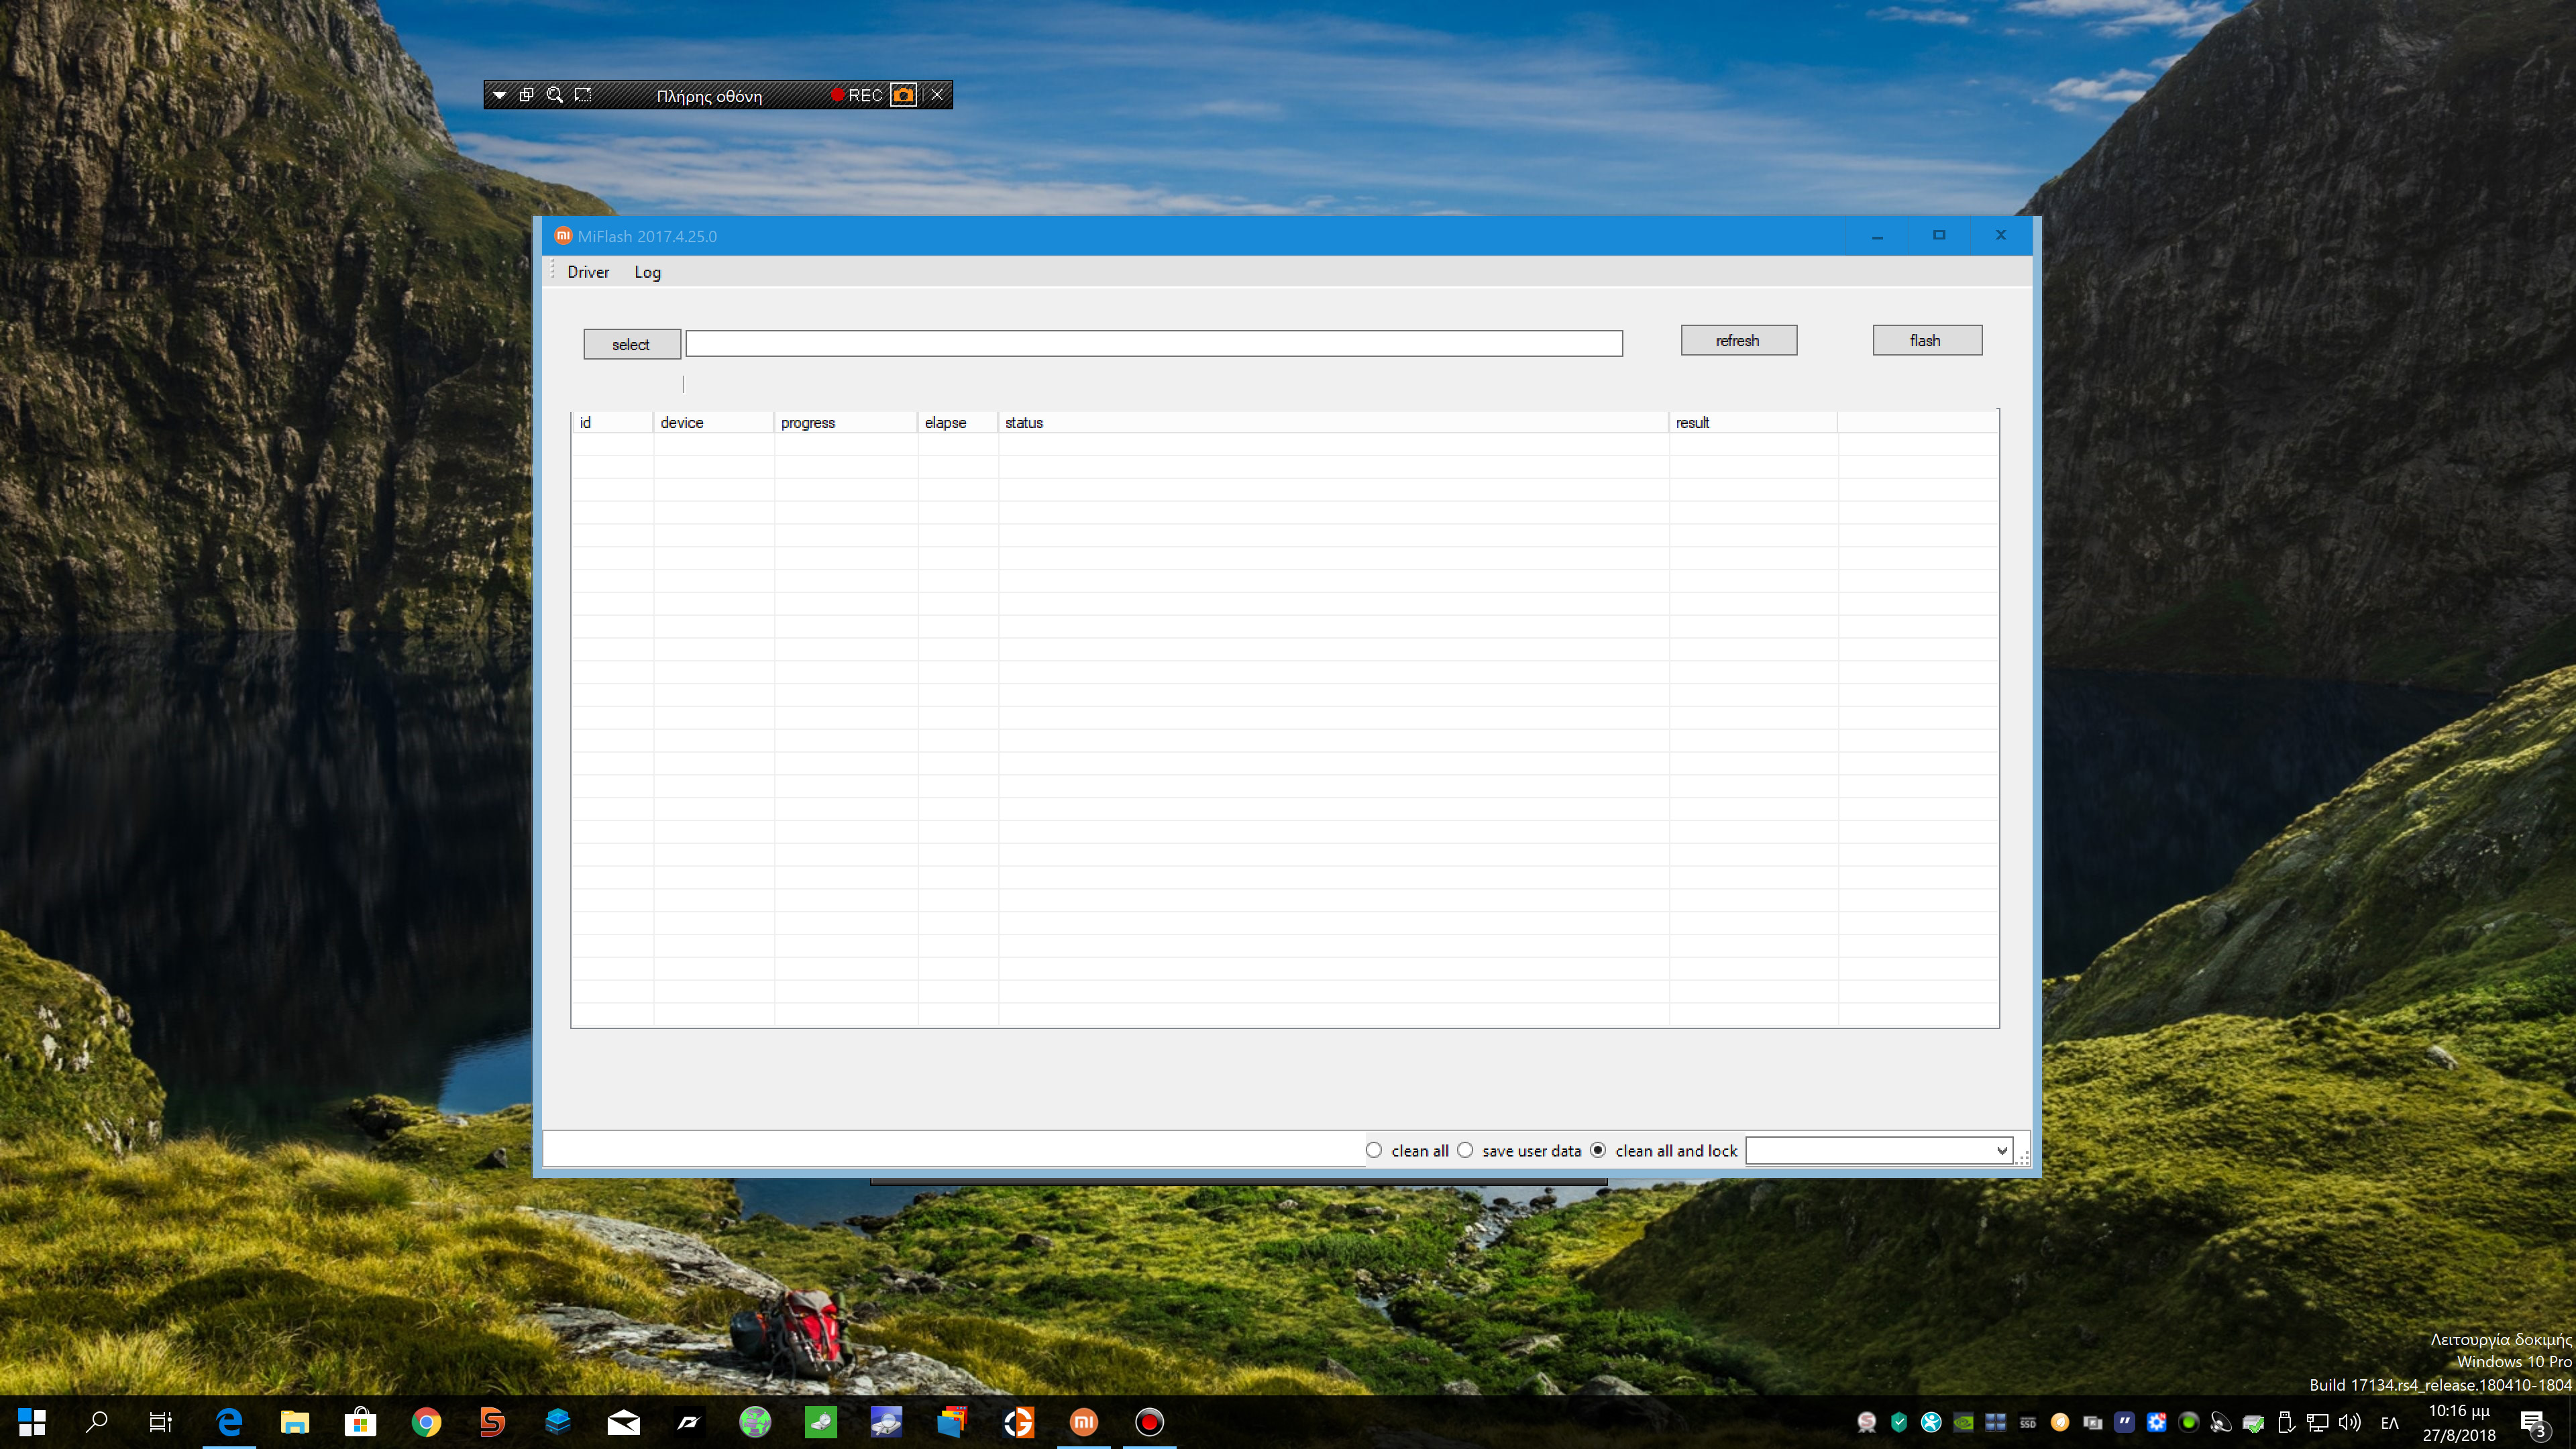Click the overlapping windows icon in recorder
The width and height of the screenshot is (2576, 1449).
click(527, 95)
